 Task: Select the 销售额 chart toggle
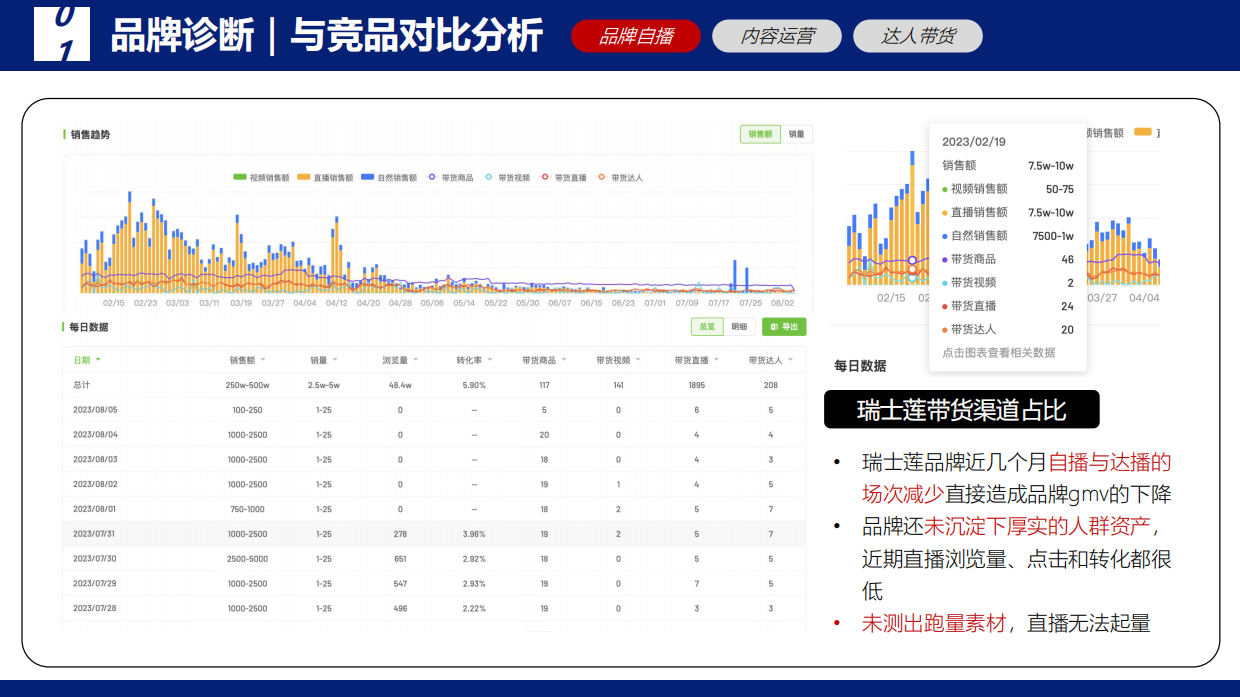760,134
